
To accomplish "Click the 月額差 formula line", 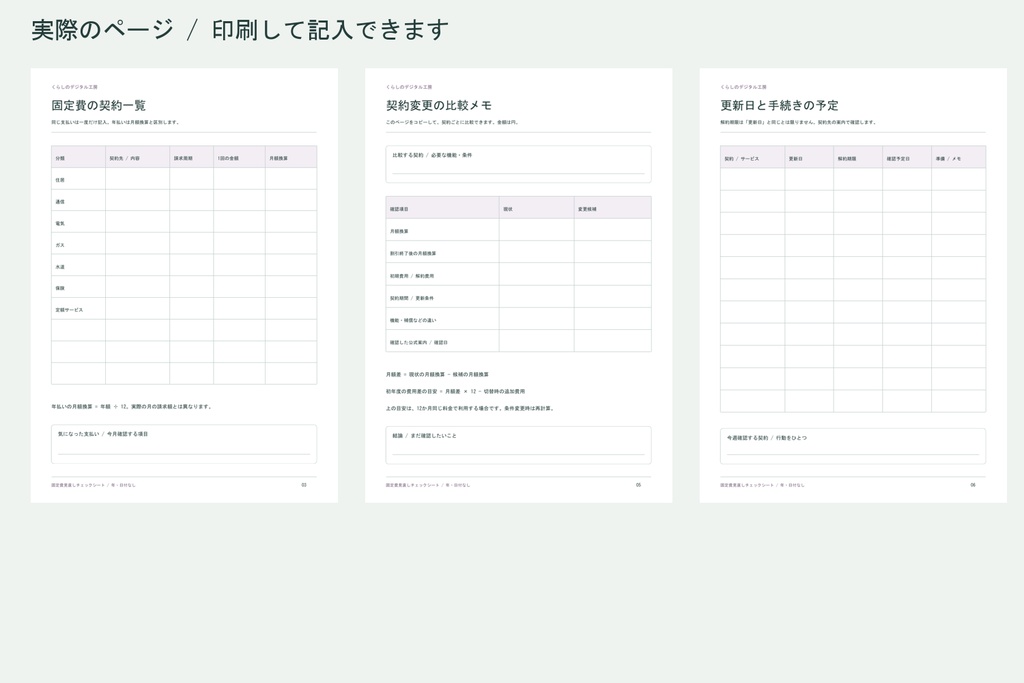I will [437, 375].
